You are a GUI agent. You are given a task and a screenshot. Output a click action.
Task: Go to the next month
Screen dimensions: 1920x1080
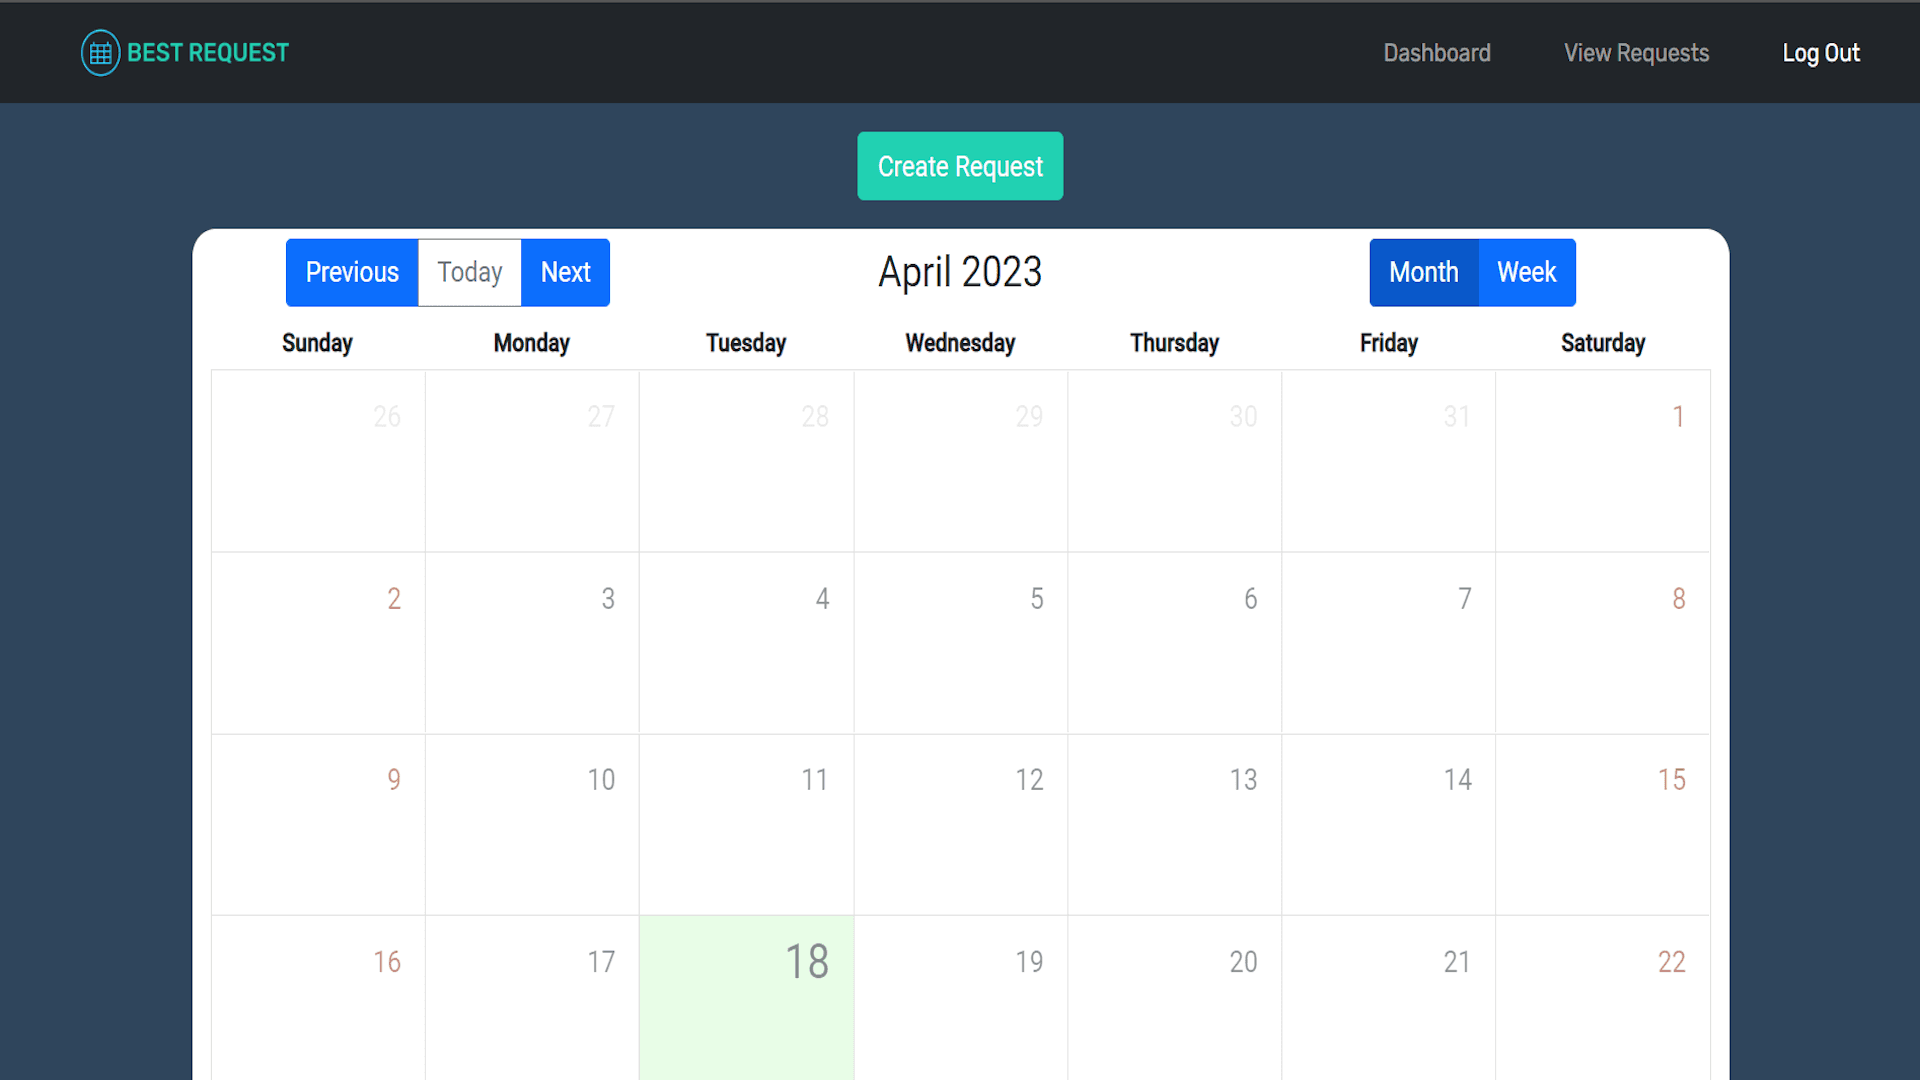tap(565, 272)
